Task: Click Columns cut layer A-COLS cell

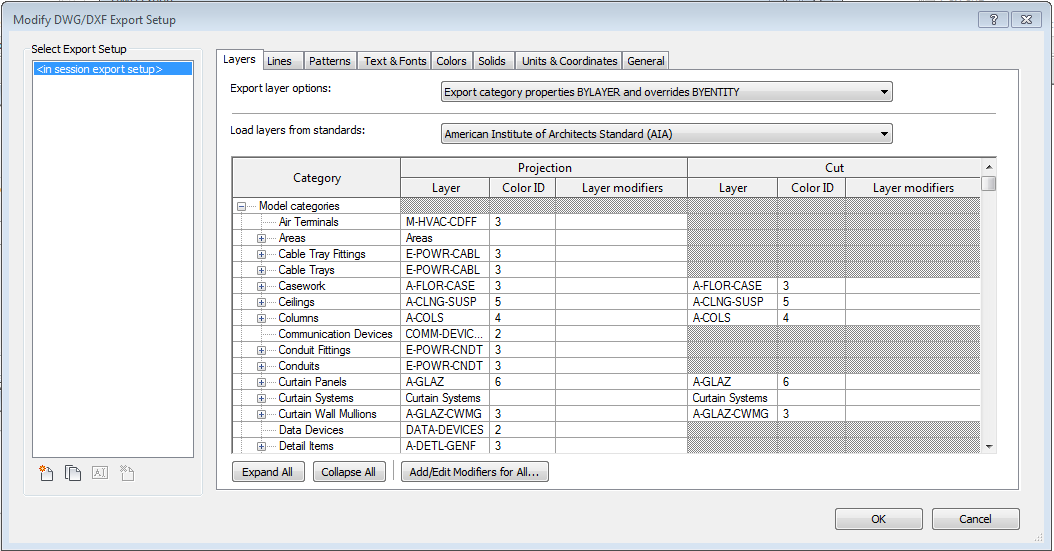Action: [x=732, y=318]
